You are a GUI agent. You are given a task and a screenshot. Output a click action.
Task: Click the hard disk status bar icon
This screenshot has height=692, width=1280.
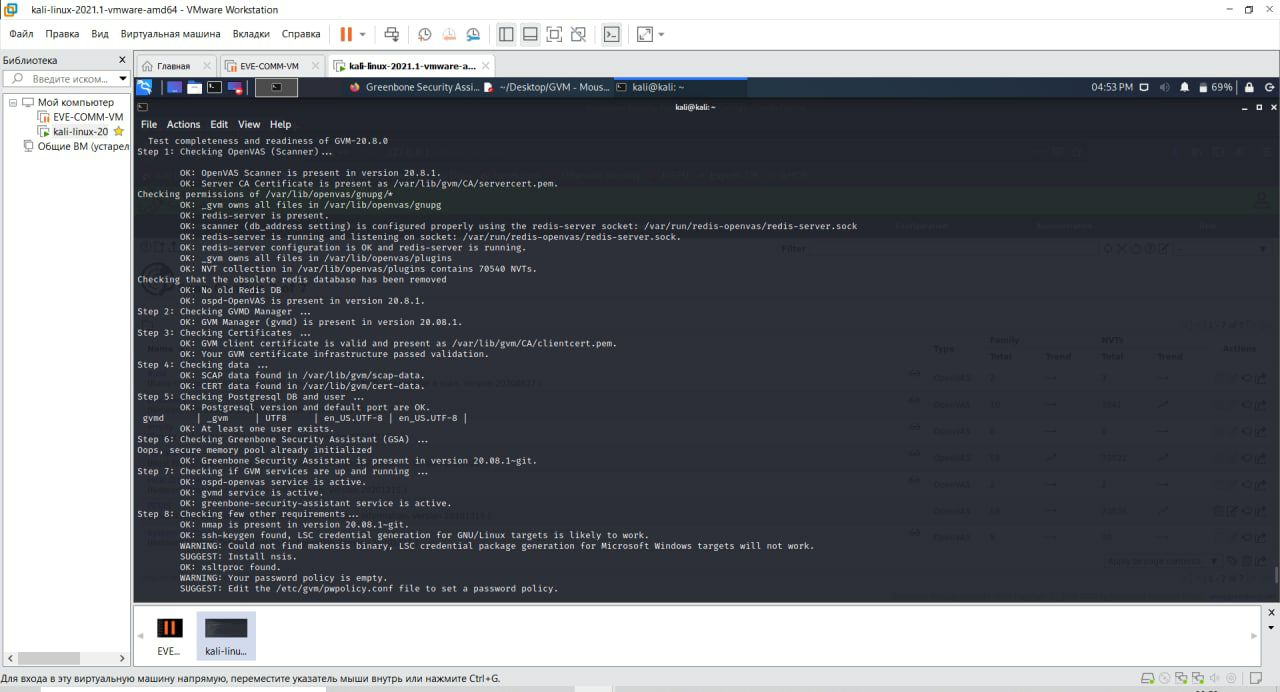pyautogui.click(x=1147, y=679)
